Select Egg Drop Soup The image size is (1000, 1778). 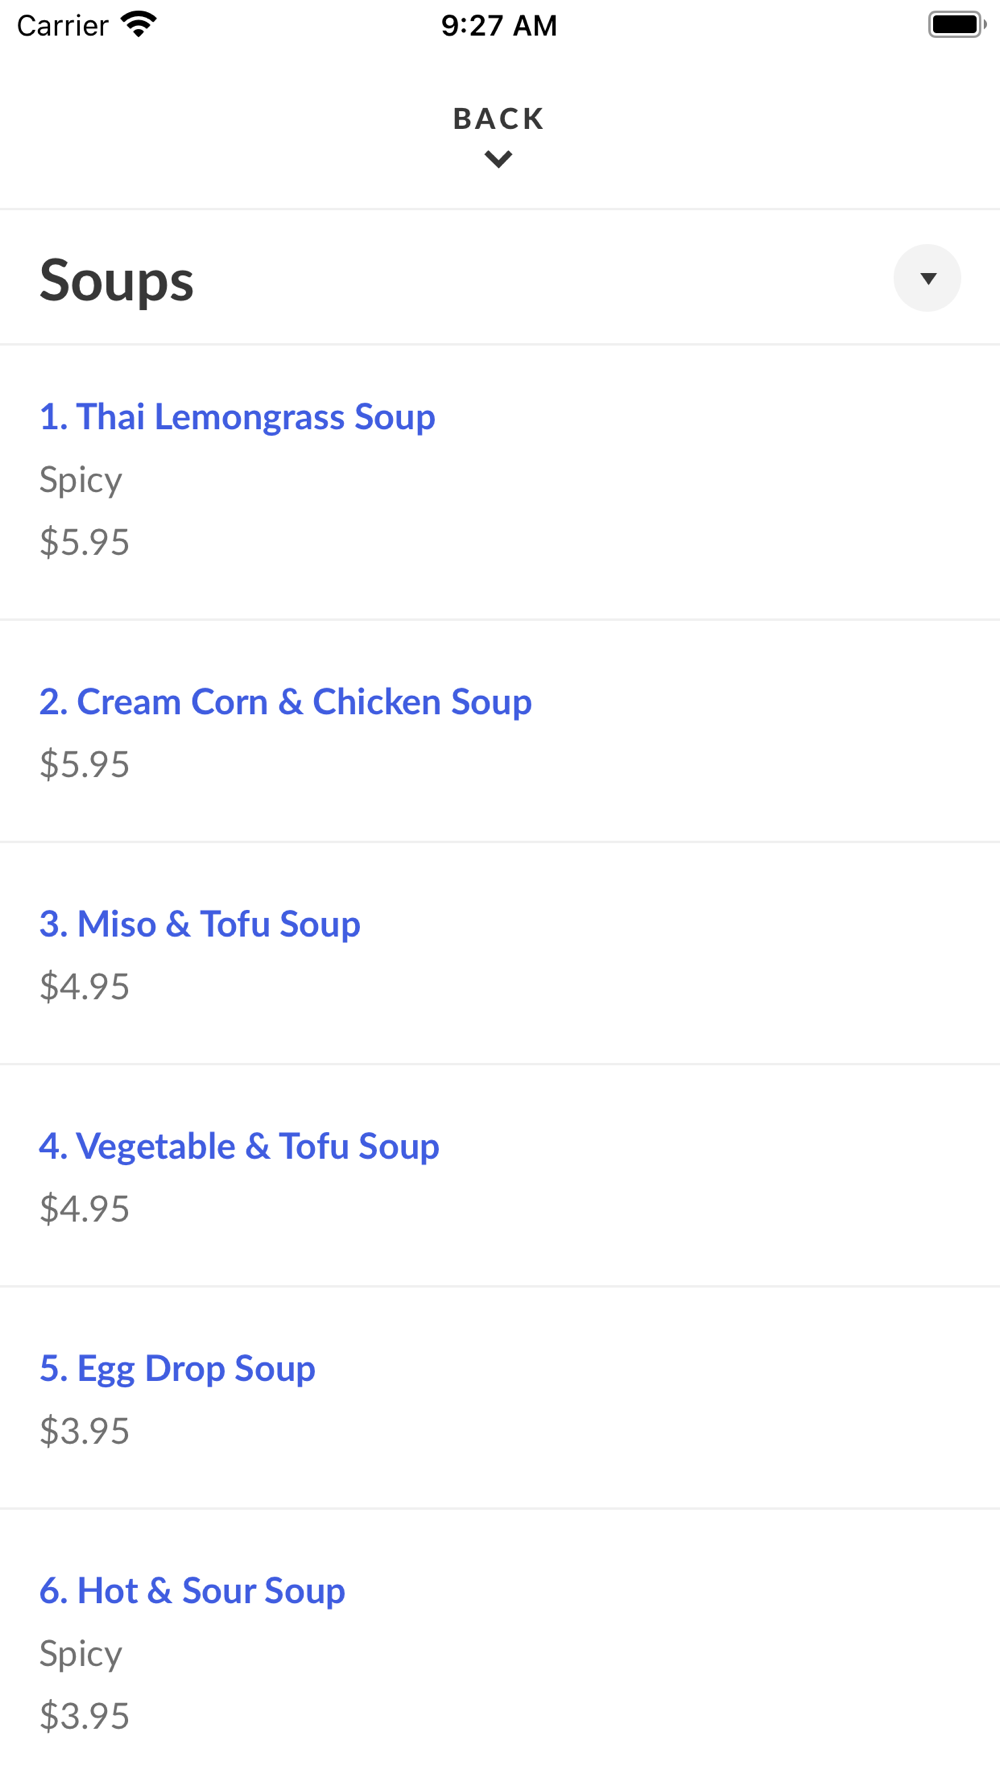coord(177,1368)
